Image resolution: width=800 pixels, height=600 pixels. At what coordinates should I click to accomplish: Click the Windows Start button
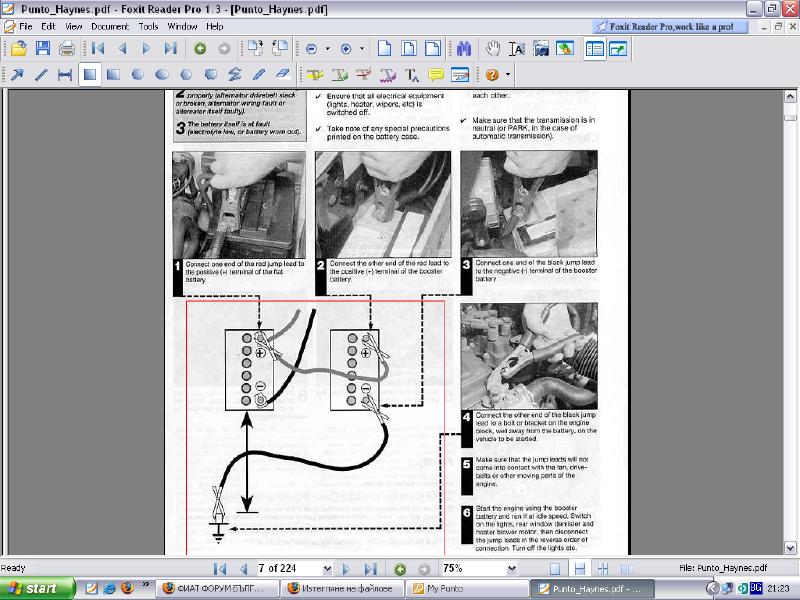(33, 588)
